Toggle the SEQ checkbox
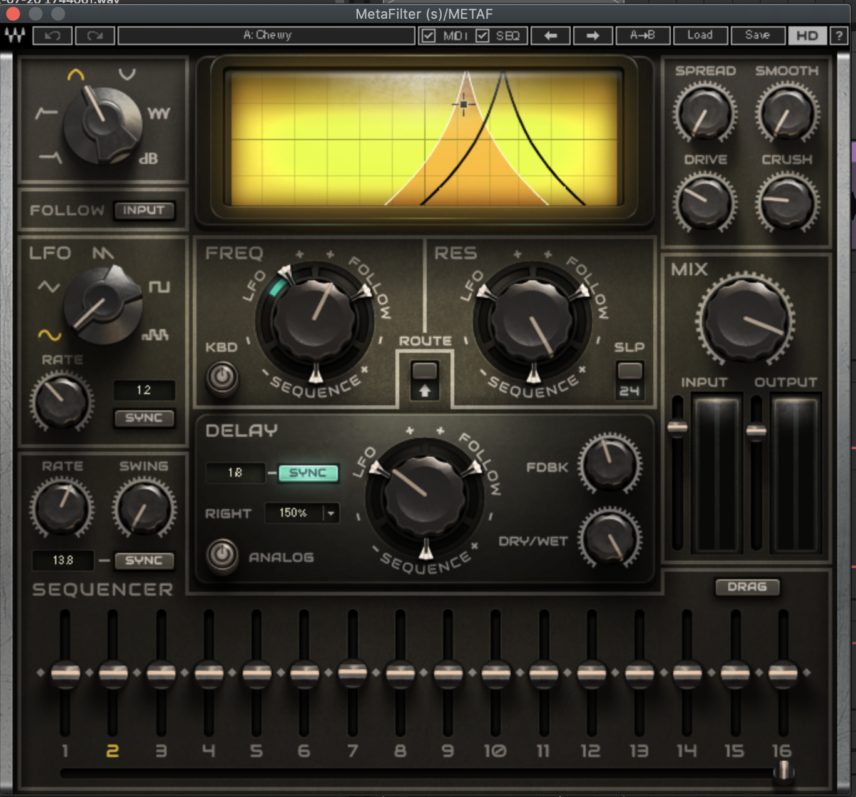Screen dimensions: 856x797 pos(482,36)
